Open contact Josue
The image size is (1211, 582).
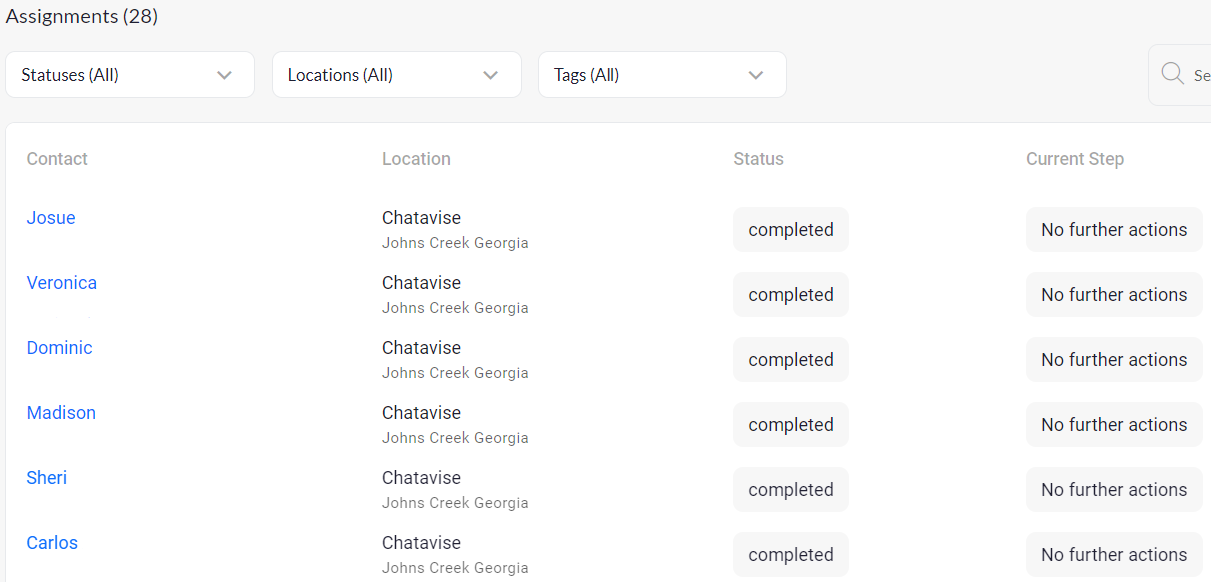click(51, 218)
